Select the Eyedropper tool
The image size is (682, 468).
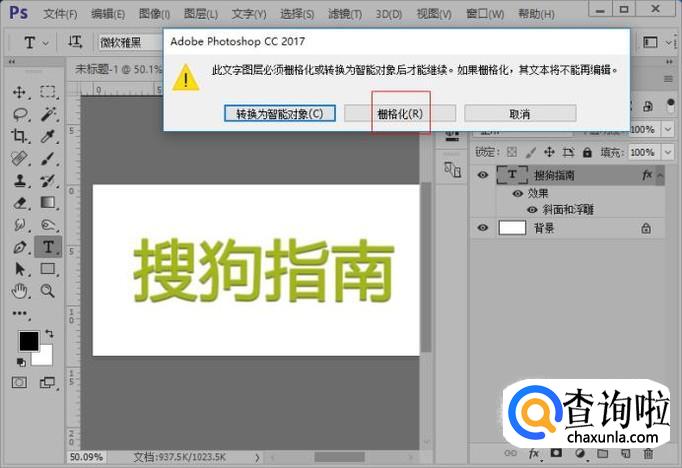(x=47, y=137)
